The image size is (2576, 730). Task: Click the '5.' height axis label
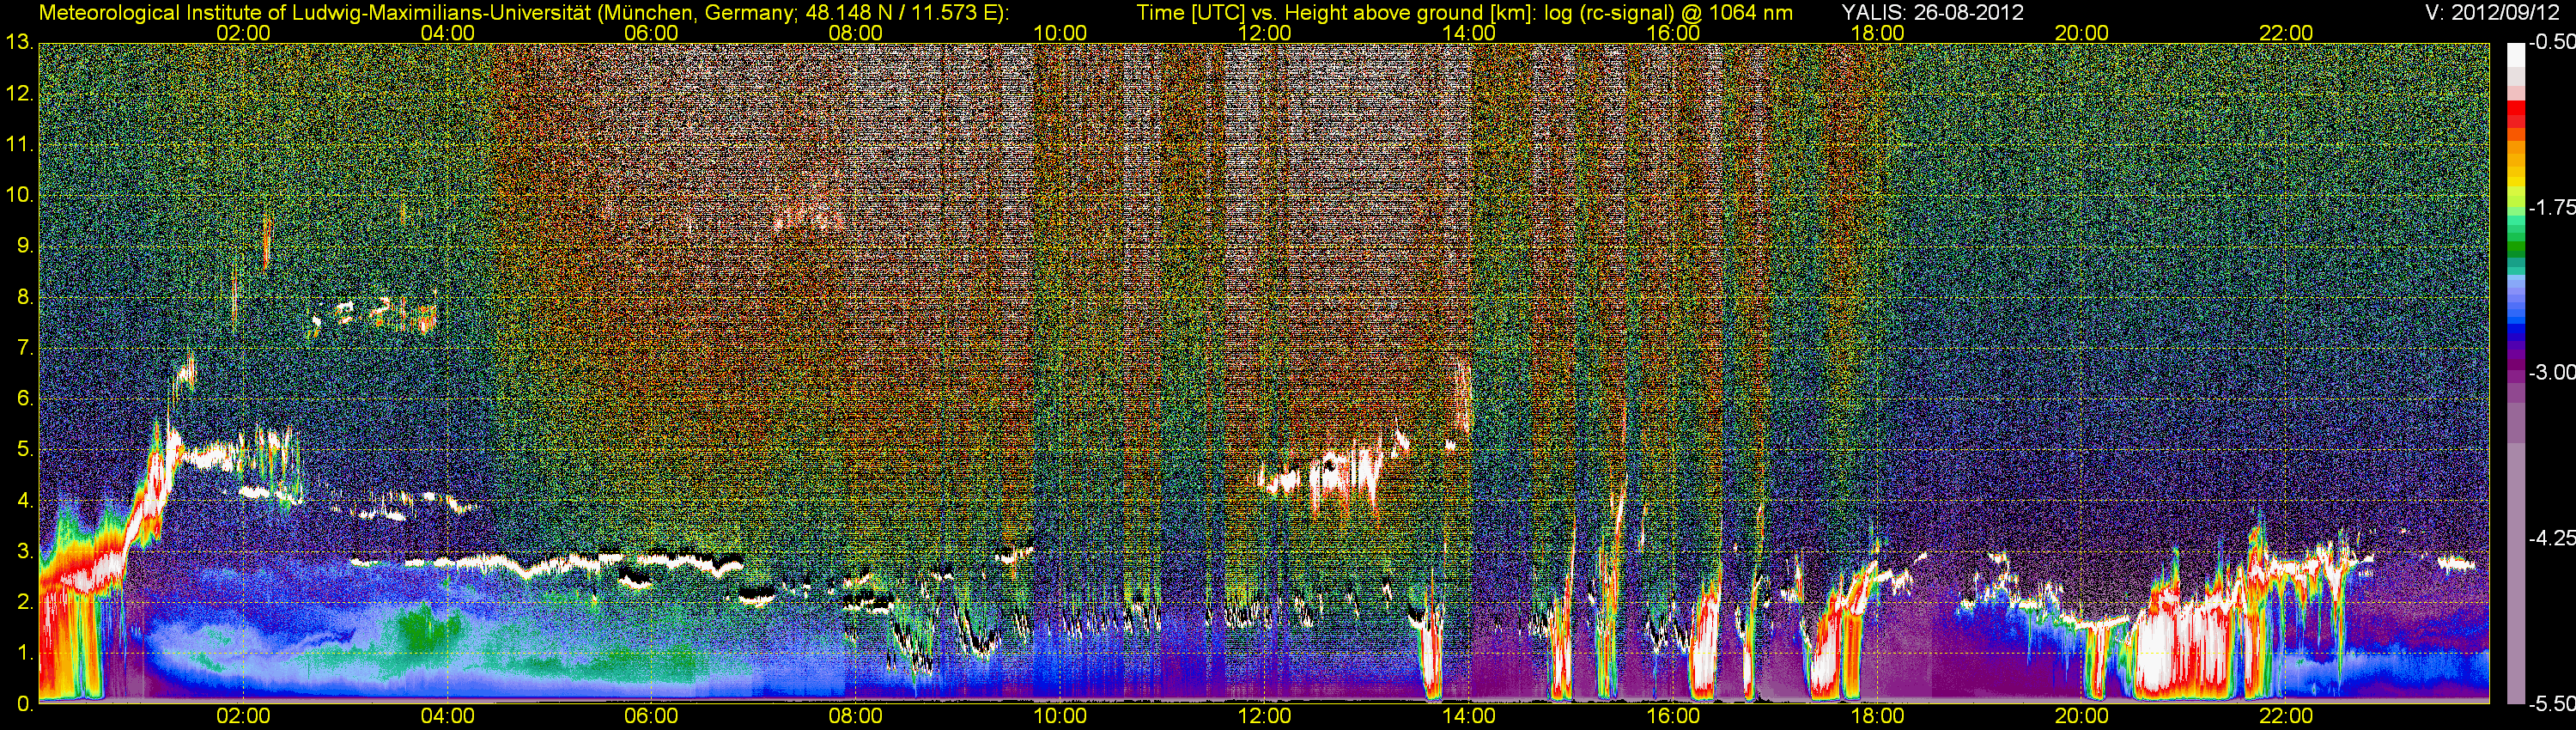click(24, 450)
